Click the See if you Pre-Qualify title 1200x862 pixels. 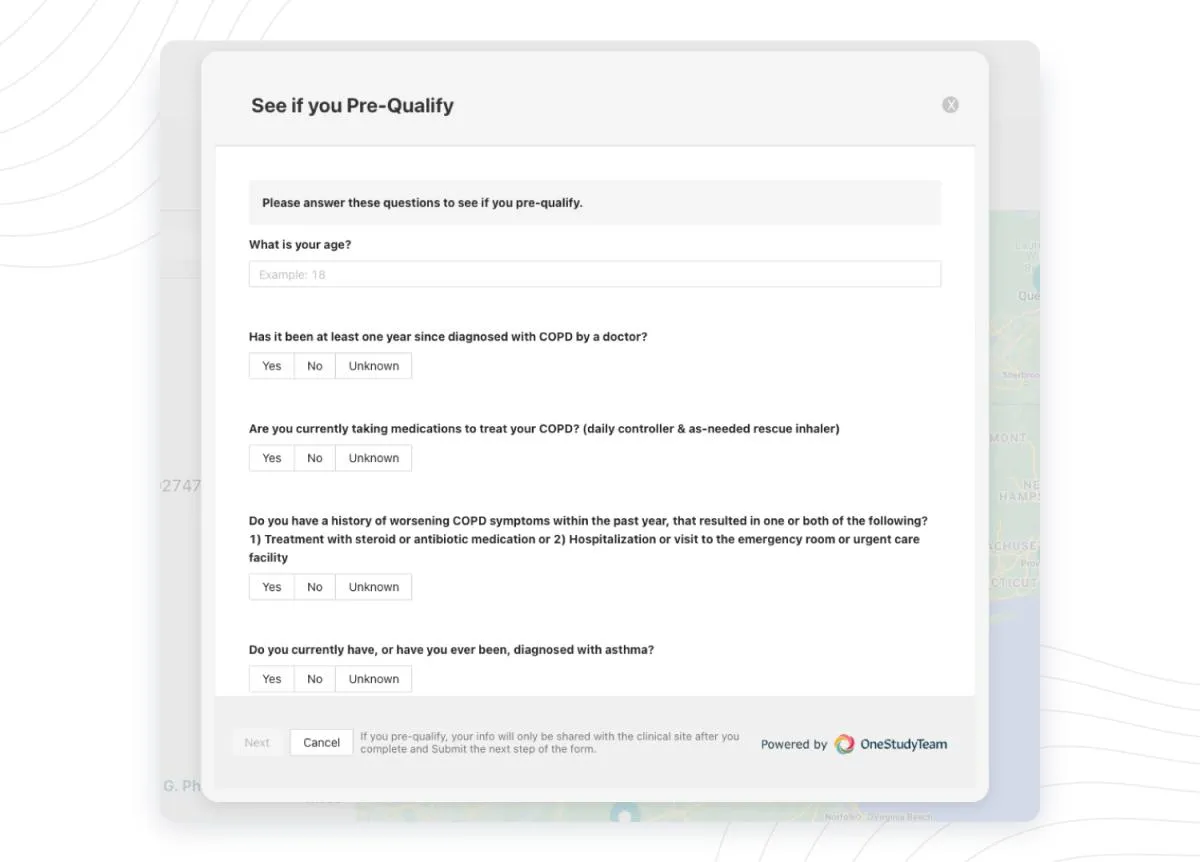pos(352,105)
